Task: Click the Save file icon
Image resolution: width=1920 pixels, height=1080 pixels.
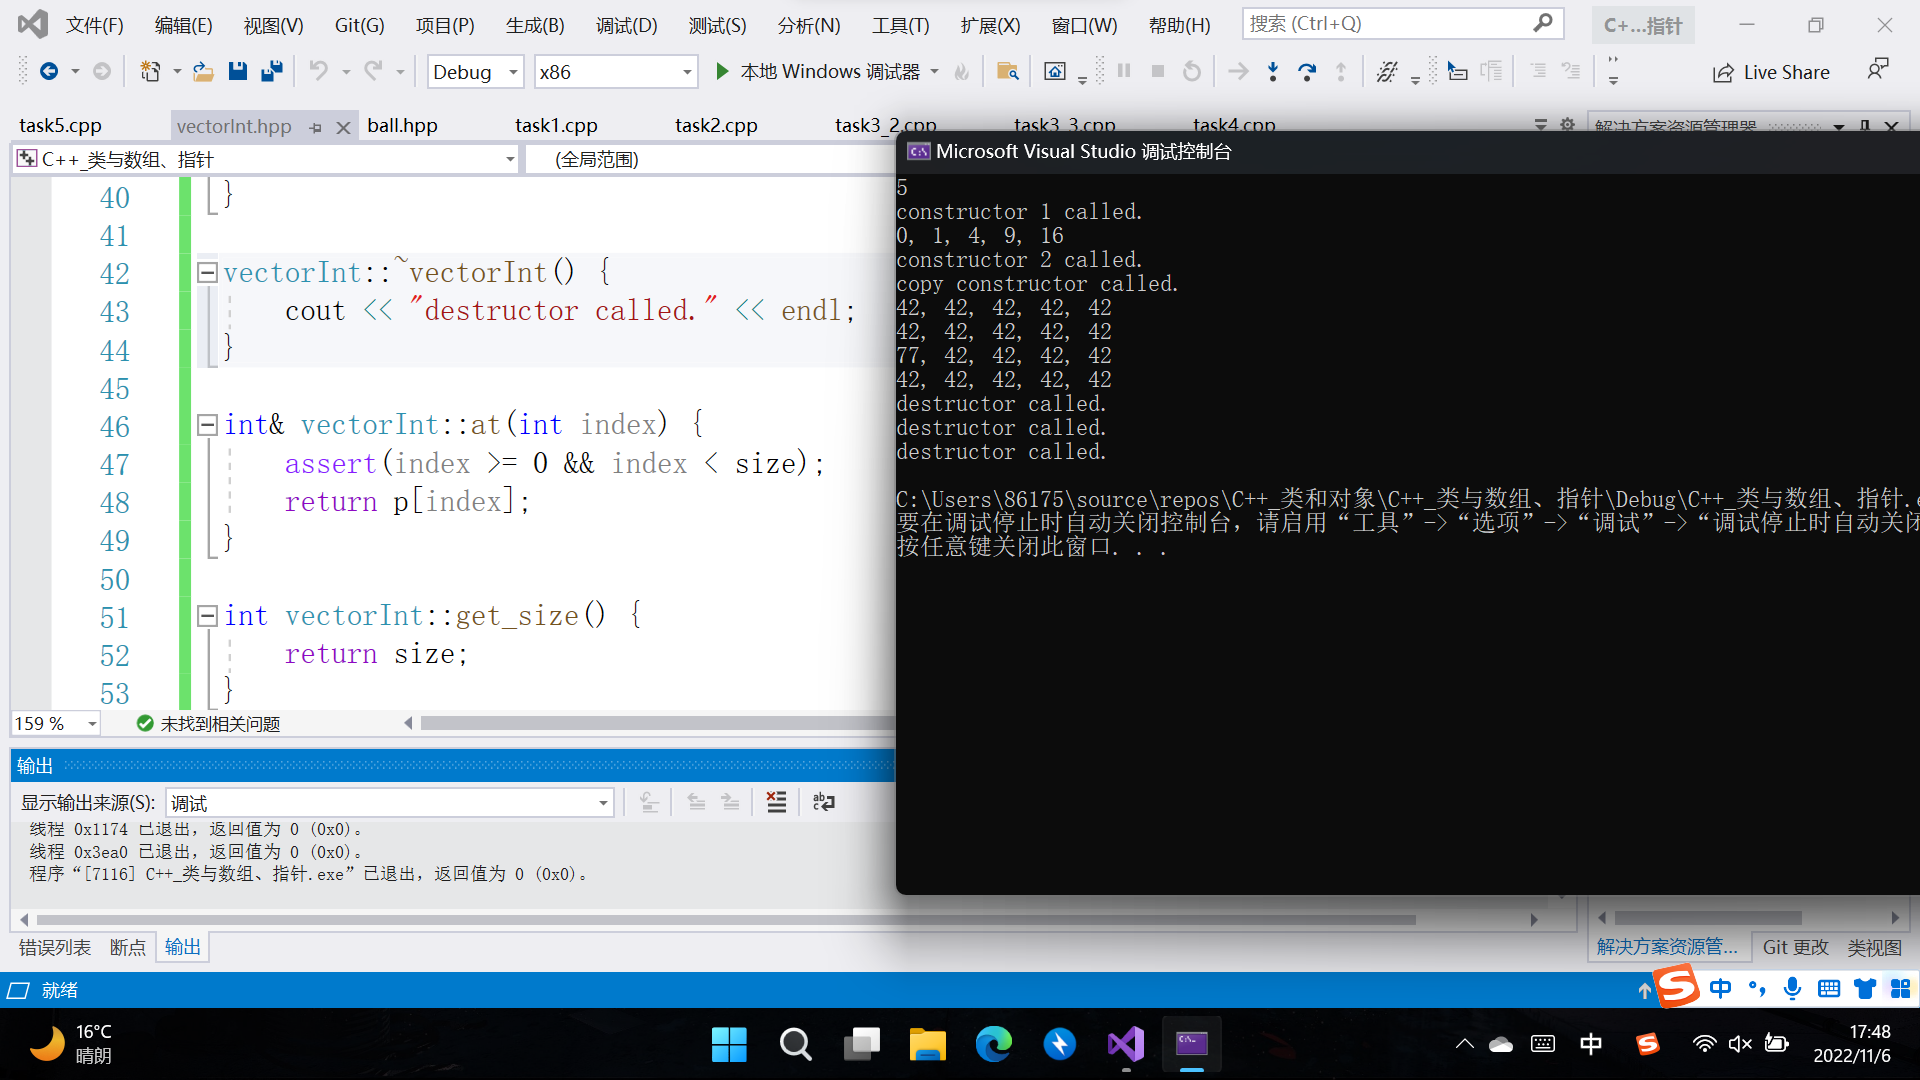Action: (x=237, y=71)
